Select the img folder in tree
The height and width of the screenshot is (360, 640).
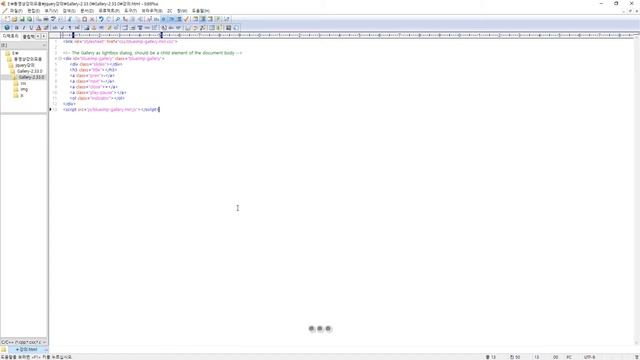[x=20, y=89]
